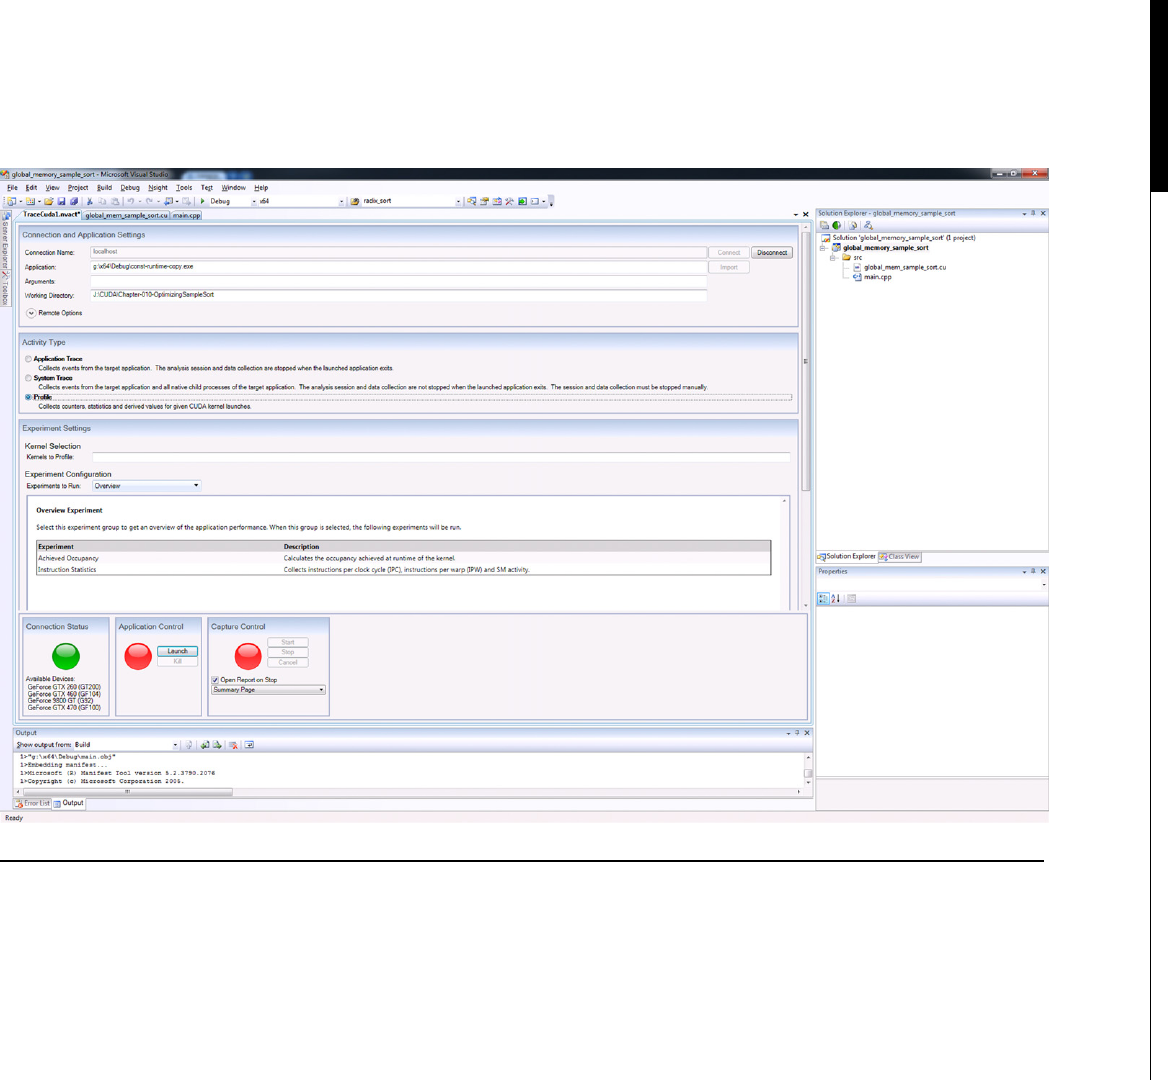1168x1080 pixels.
Task: Go to next message in Output toolbar
Action: (217, 745)
